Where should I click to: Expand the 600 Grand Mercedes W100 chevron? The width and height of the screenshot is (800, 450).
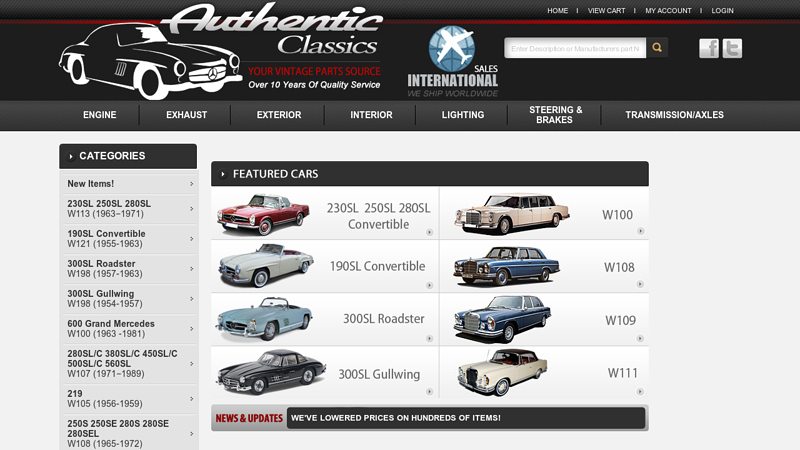click(x=192, y=329)
